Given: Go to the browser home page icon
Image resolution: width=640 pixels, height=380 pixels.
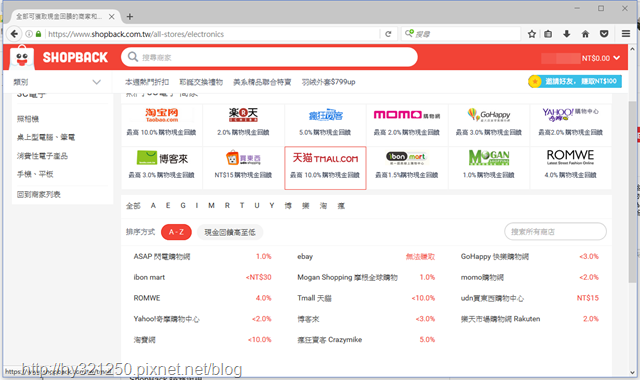Looking at the screenshot, I should point(585,34).
